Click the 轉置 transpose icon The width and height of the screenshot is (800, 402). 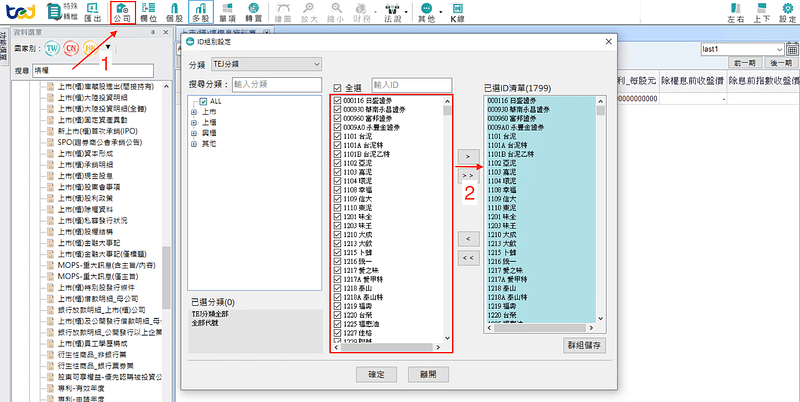point(254,12)
